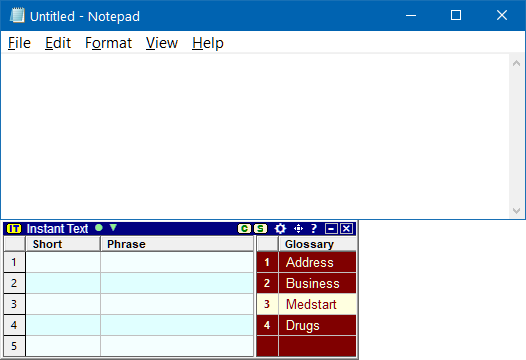Open Instant Text settings gear
This screenshot has height=360, width=526.
coord(280,229)
